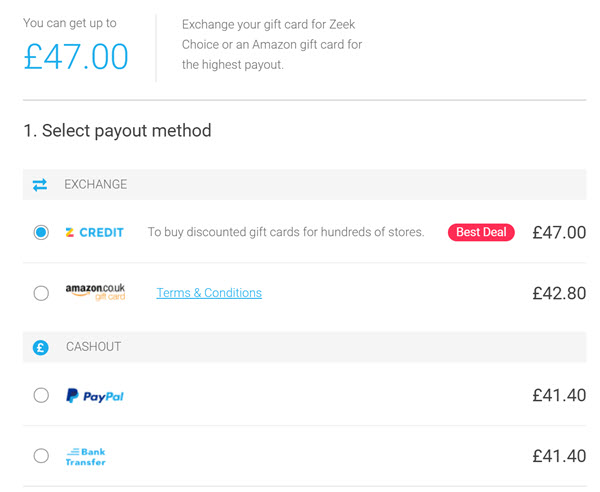Click the large blue £47.00 headline amount
This screenshot has width=600, height=492.
coord(76,57)
